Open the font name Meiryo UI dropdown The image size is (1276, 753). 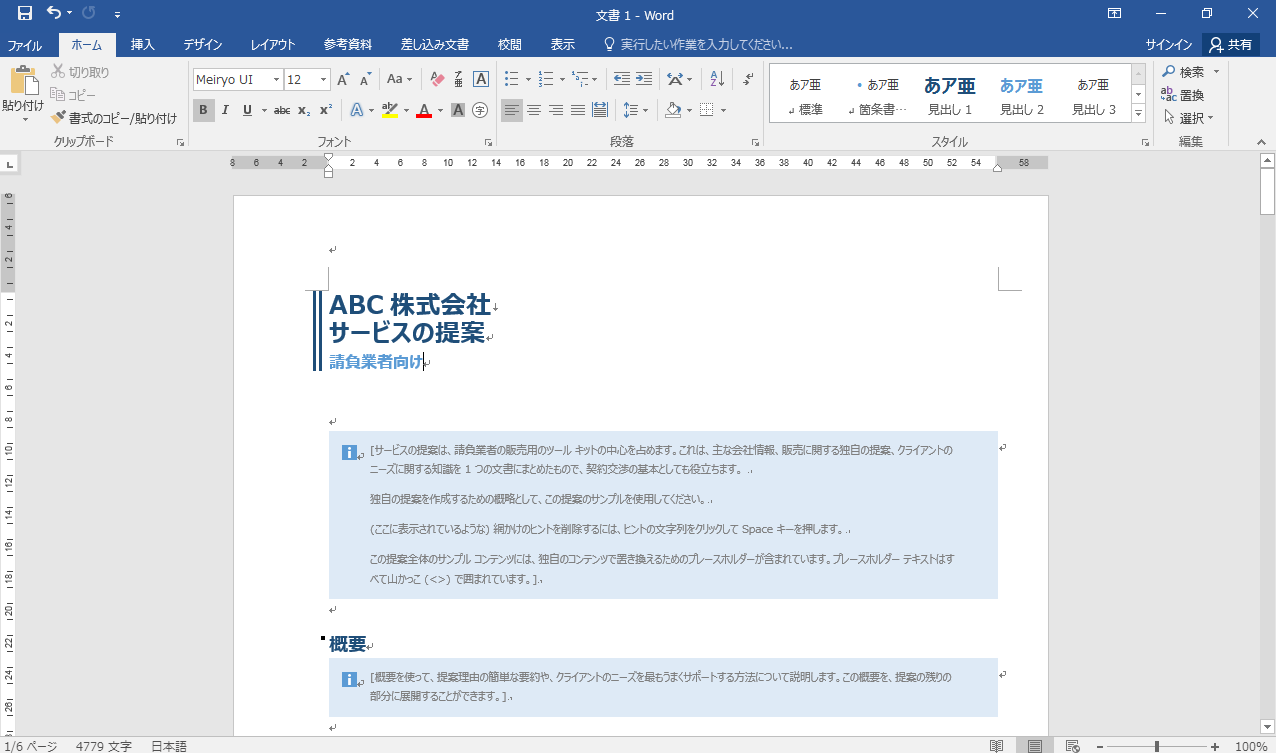click(x=276, y=79)
